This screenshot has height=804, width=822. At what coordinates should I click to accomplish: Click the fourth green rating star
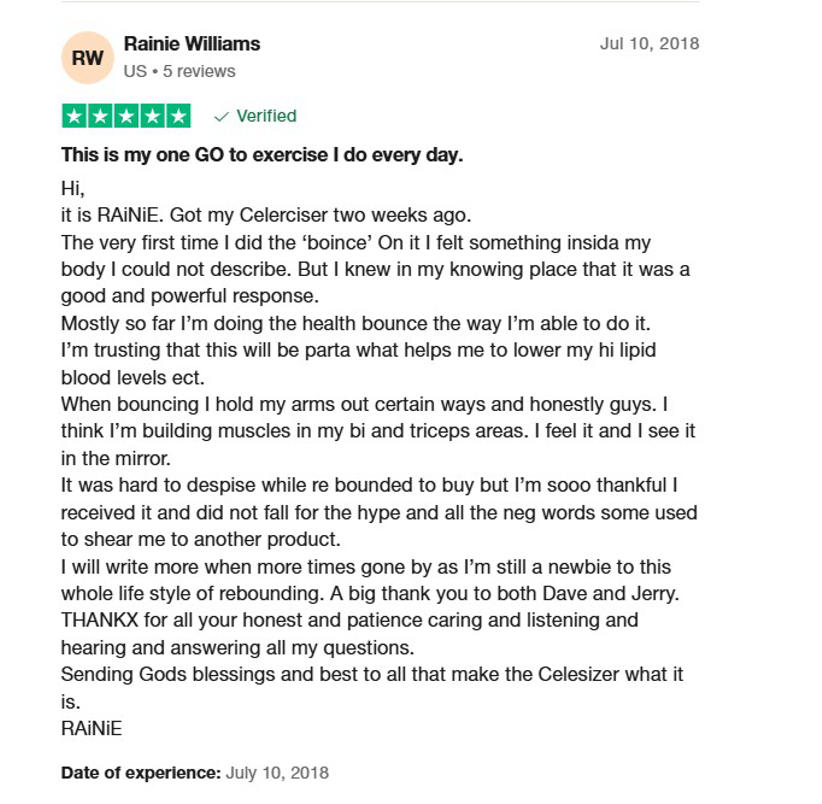(153, 116)
